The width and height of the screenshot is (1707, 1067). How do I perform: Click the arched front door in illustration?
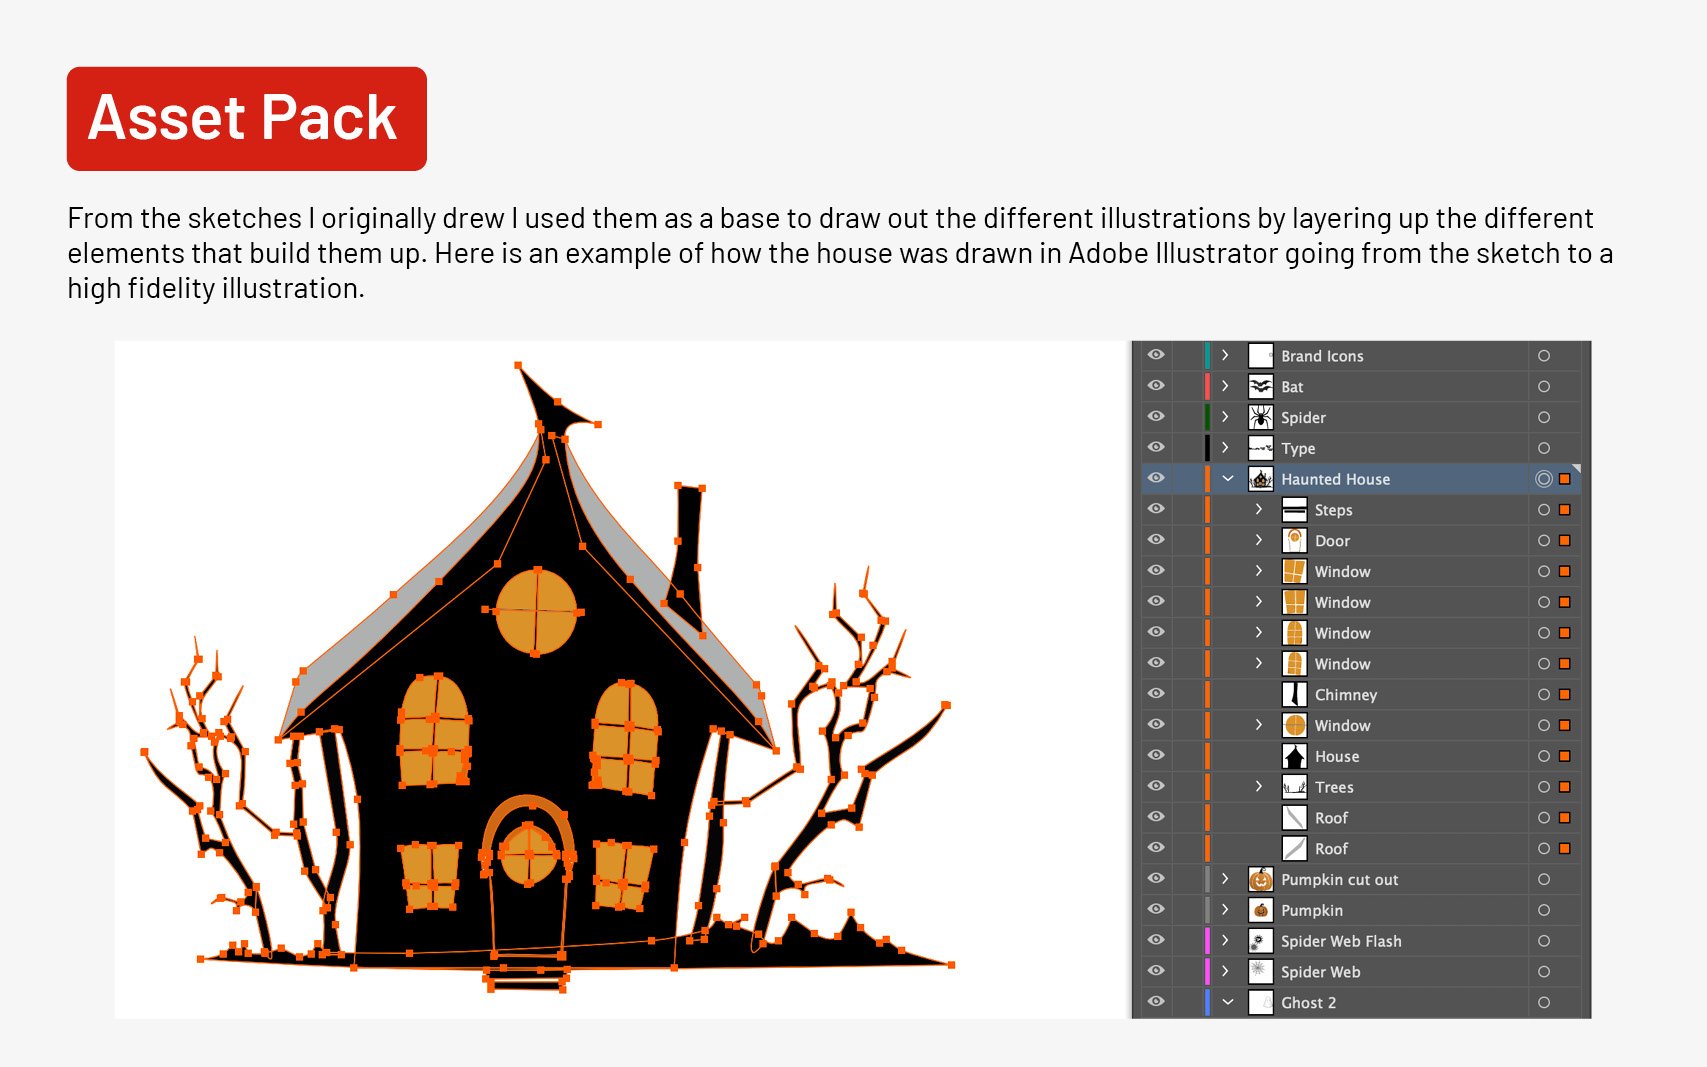pyautogui.click(x=528, y=876)
